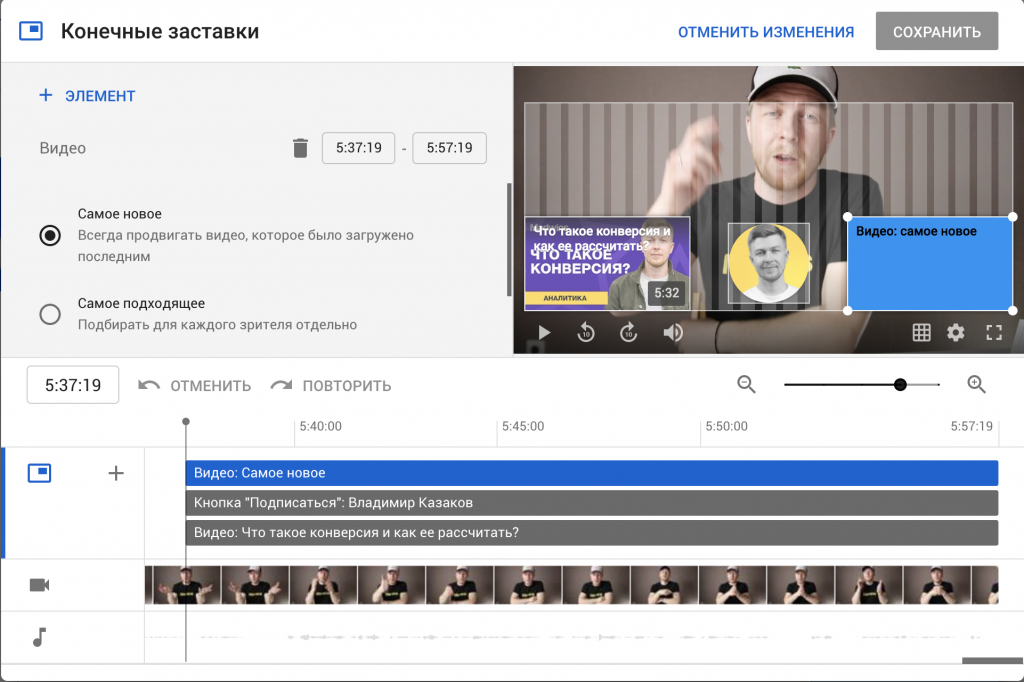Viewport: 1024px width, 682px height.
Task: Zoom out the timeline with the minus magnifier
Action: pos(746,383)
